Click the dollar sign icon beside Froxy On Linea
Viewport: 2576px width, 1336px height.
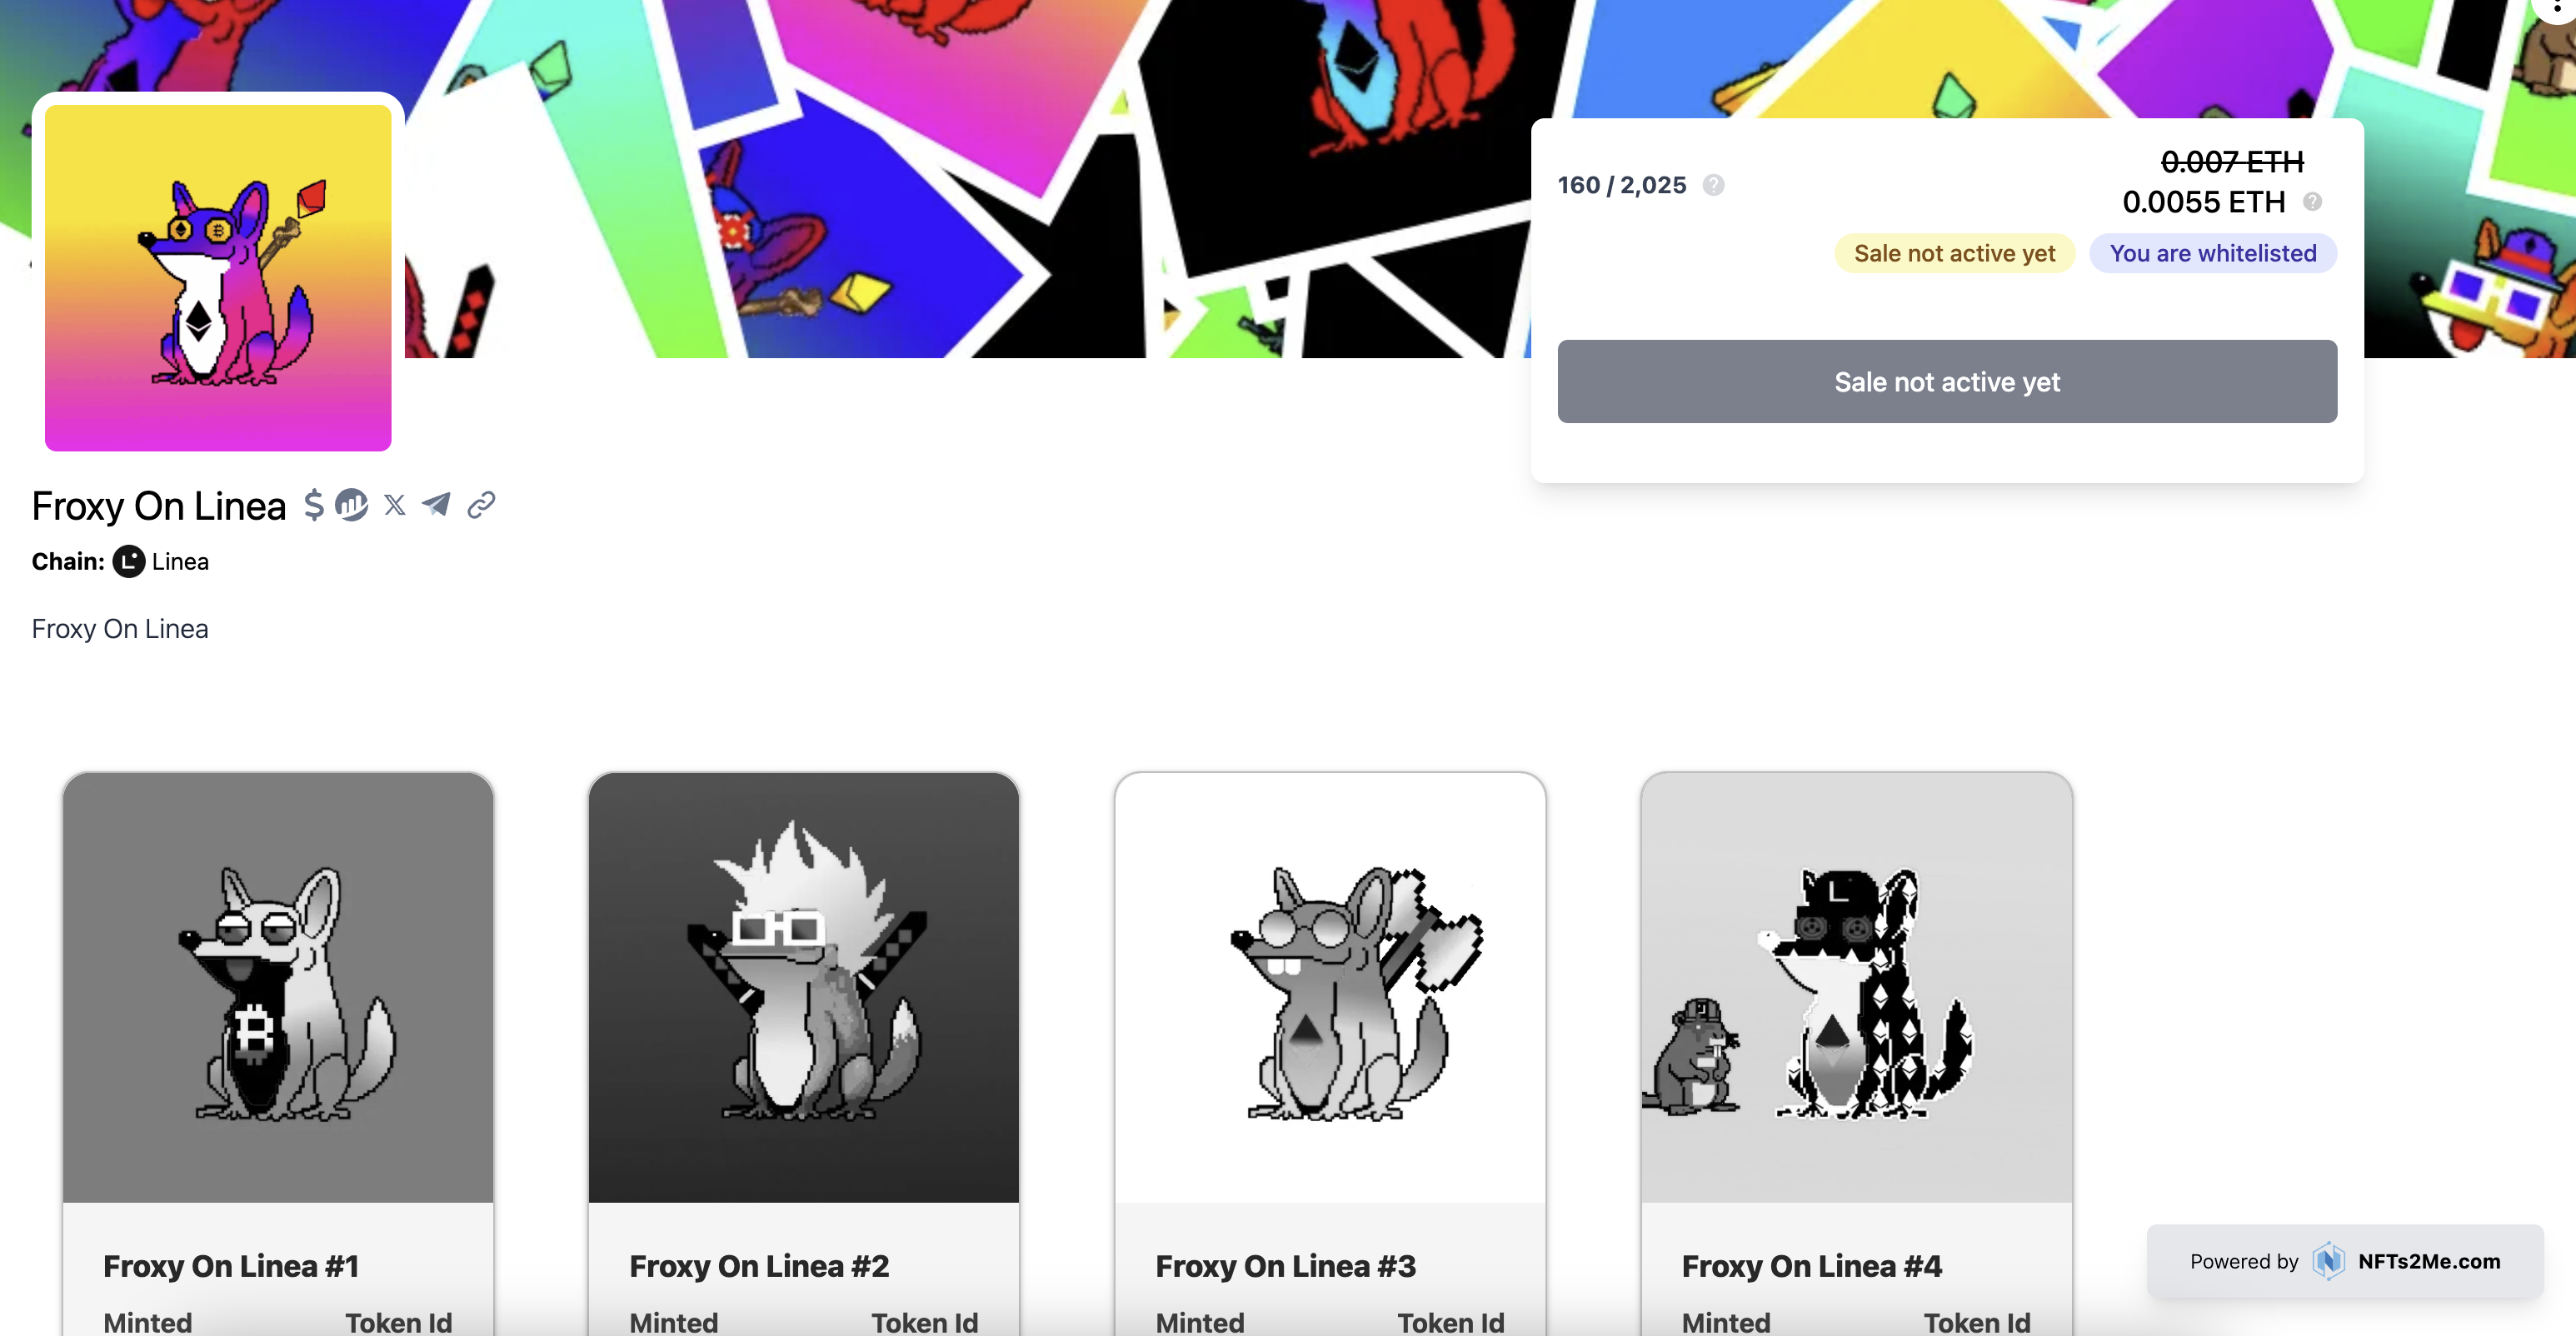pyautogui.click(x=314, y=505)
